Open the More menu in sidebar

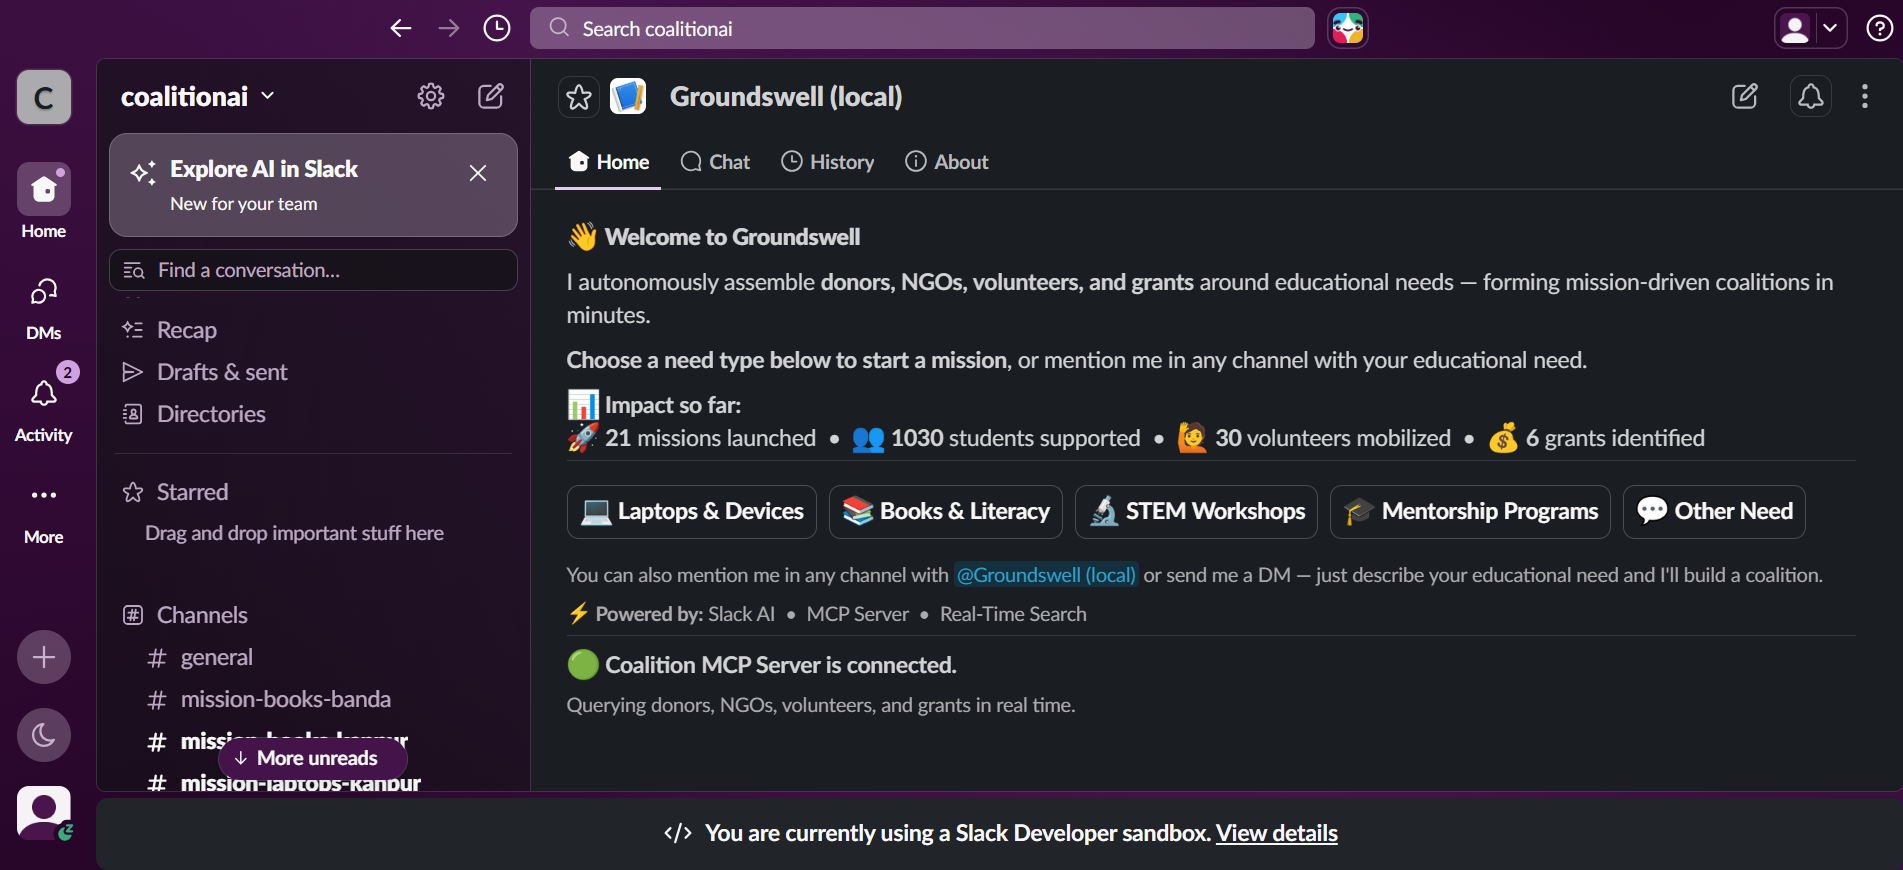tap(44, 514)
